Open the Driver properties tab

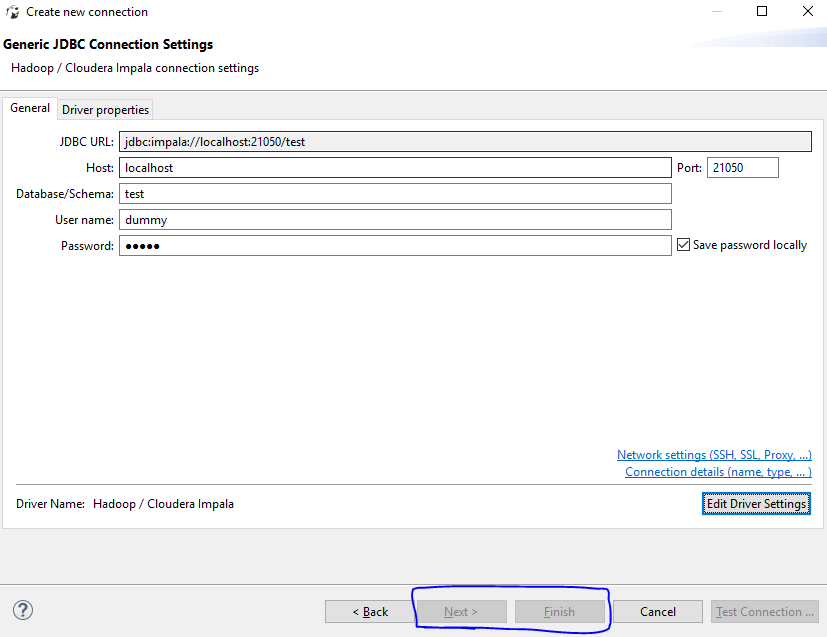tap(105, 110)
